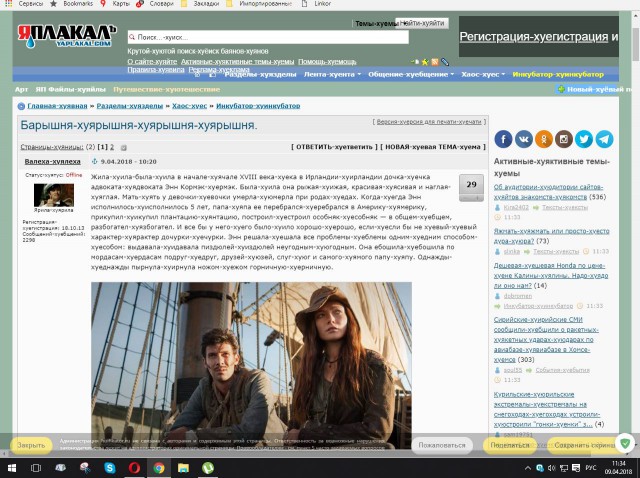640x478 pixels.
Task: Click the Поделиться button
Action: click(x=509, y=445)
